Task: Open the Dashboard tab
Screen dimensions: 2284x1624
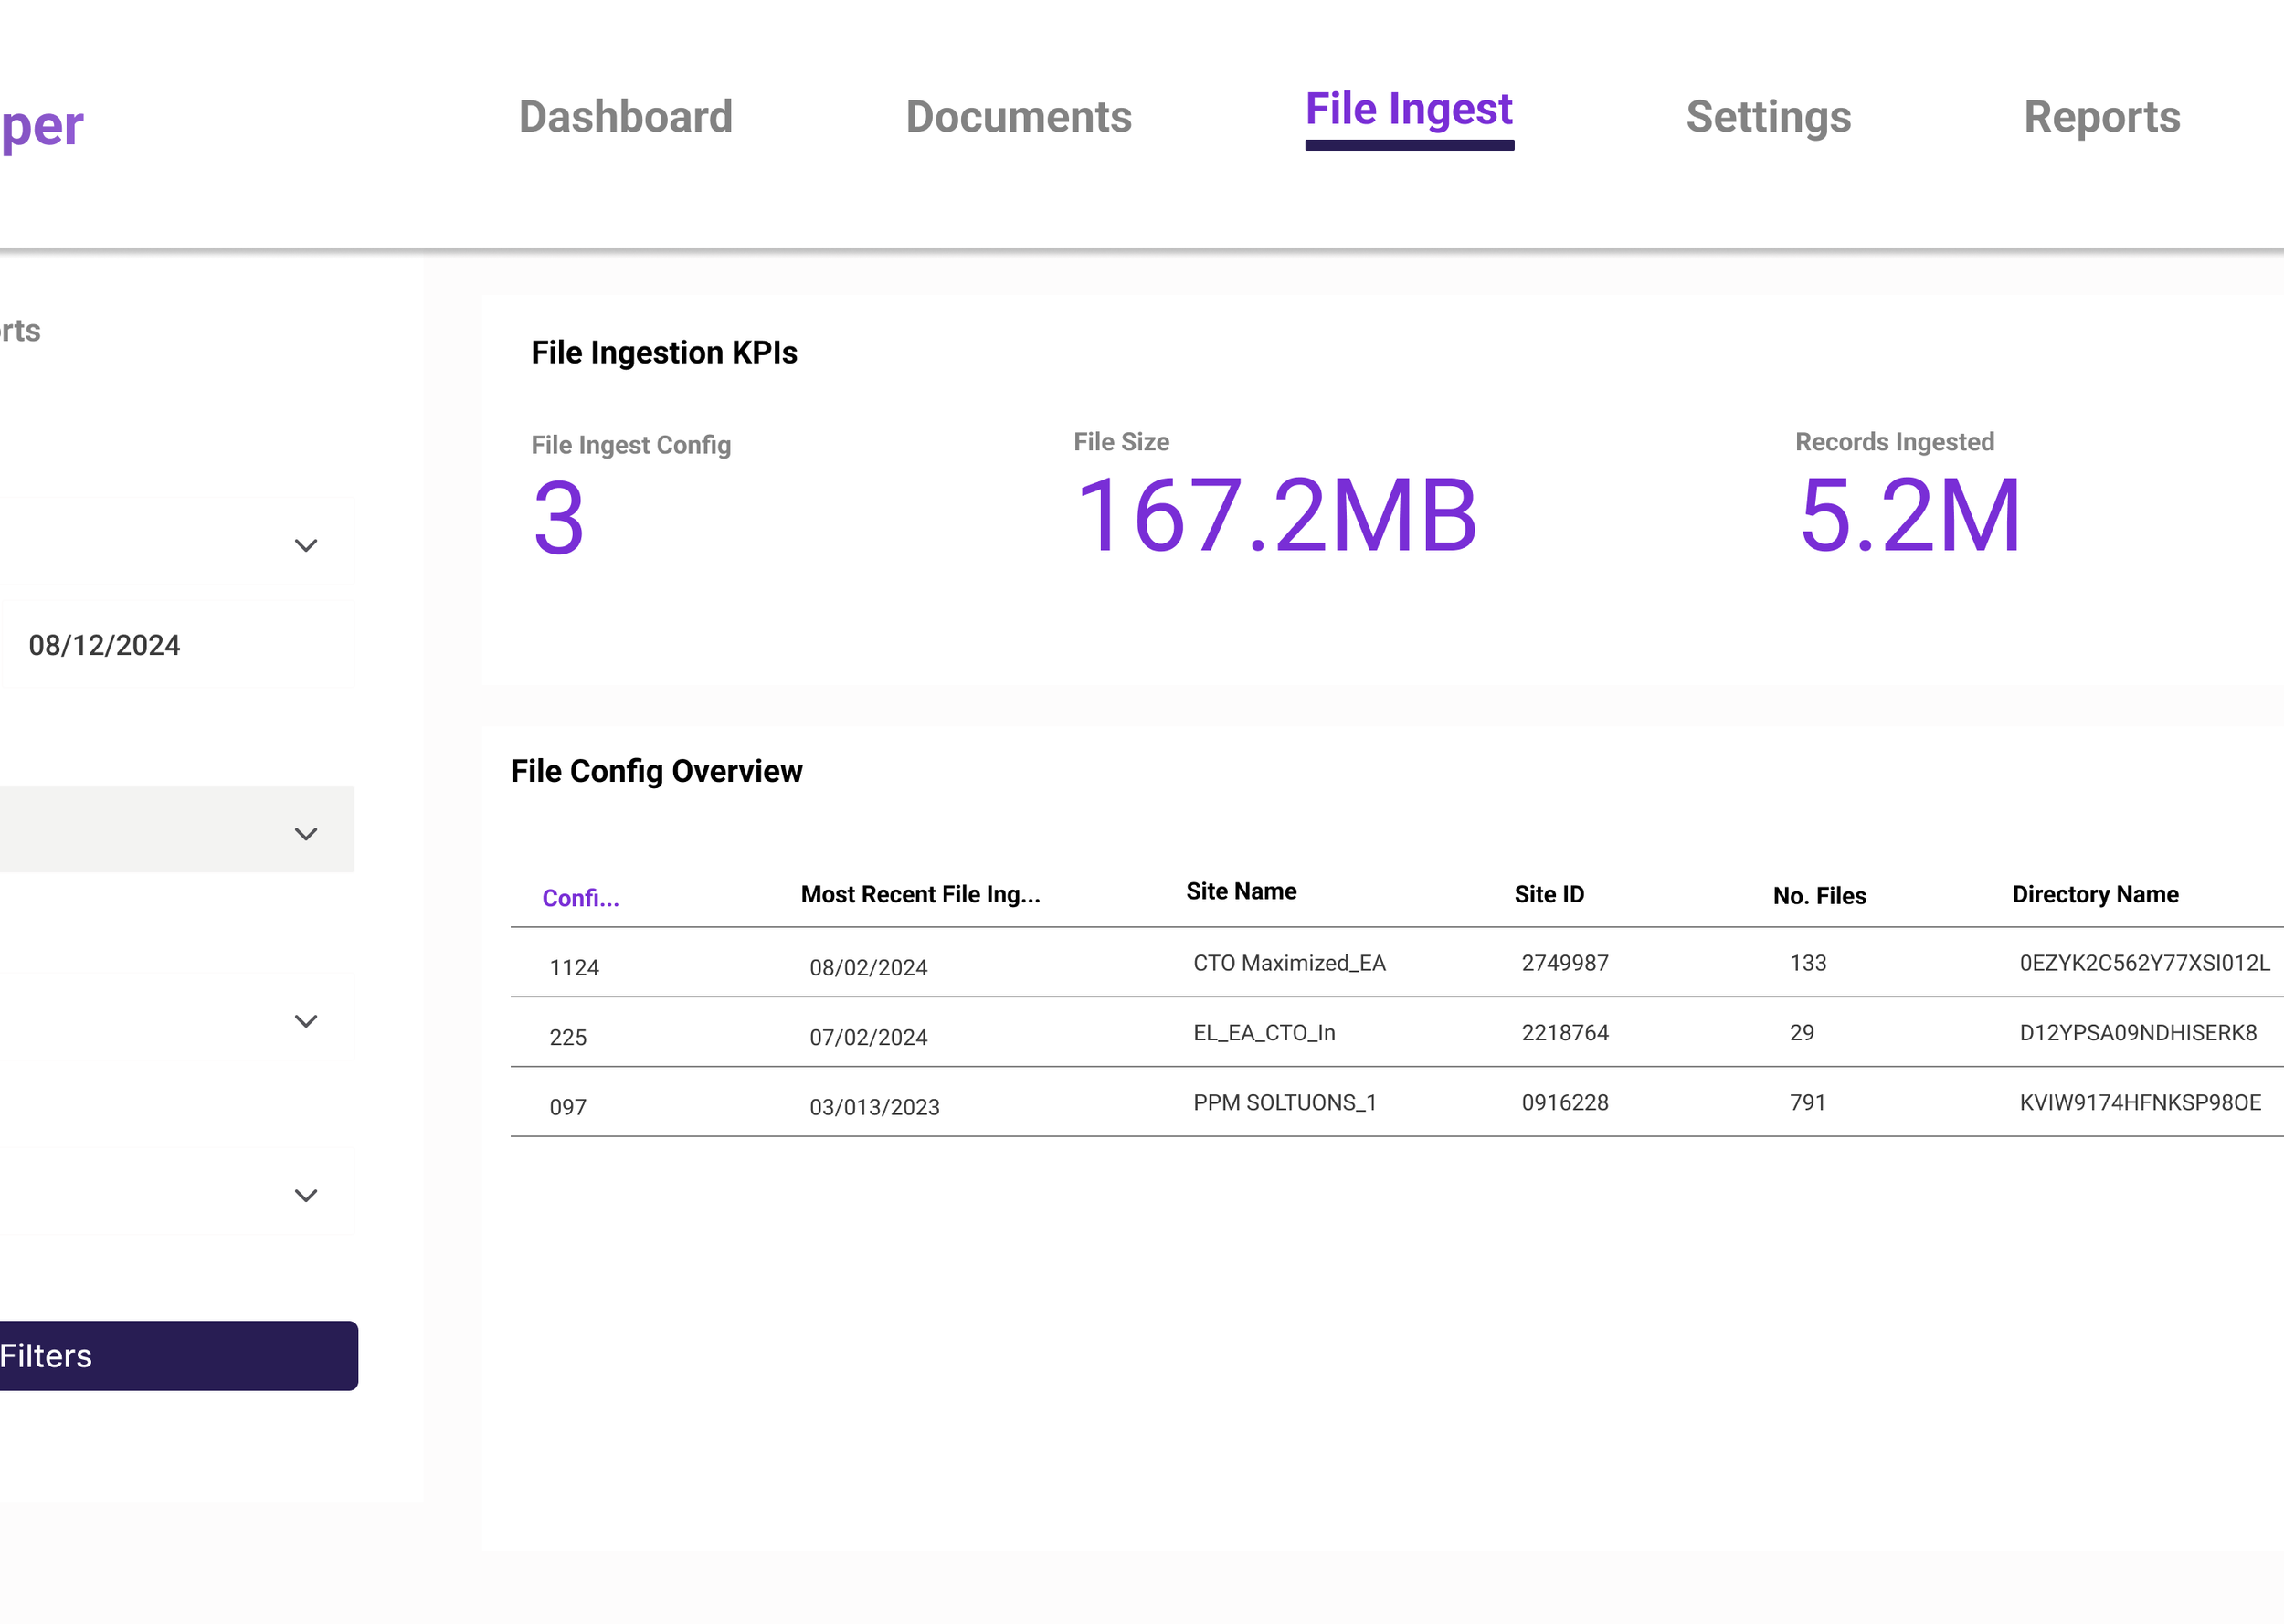Action: tap(625, 117)
